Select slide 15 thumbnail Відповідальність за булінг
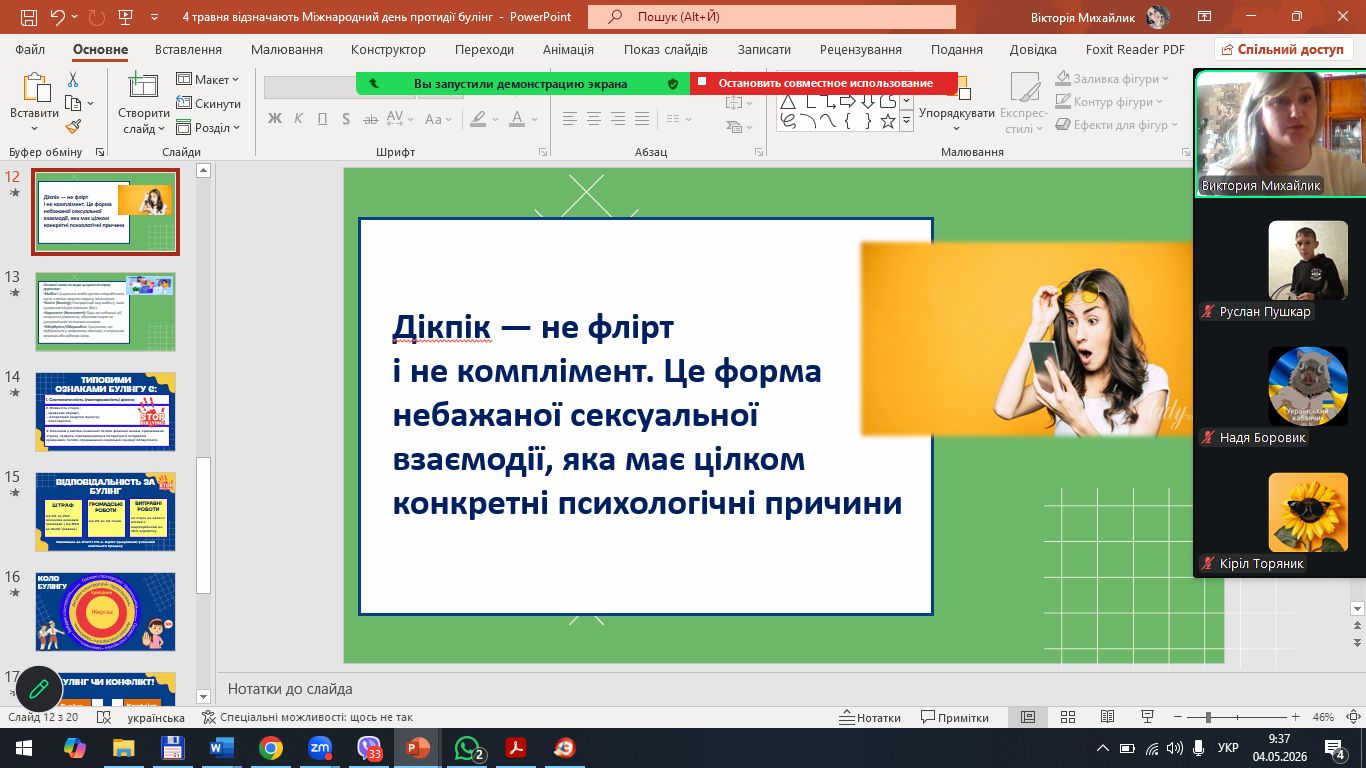This screenshot has height=768, width=1366. 105,512
